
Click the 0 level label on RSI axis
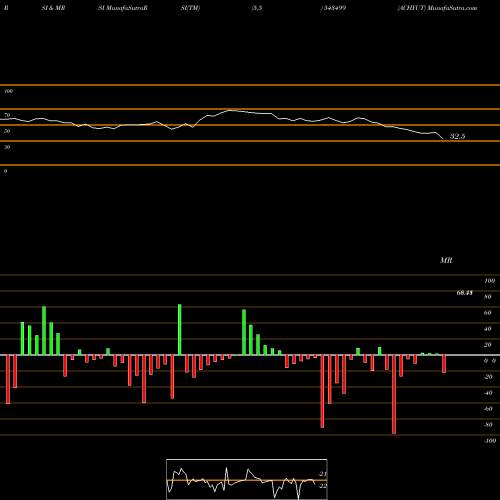tap(5, 171)
